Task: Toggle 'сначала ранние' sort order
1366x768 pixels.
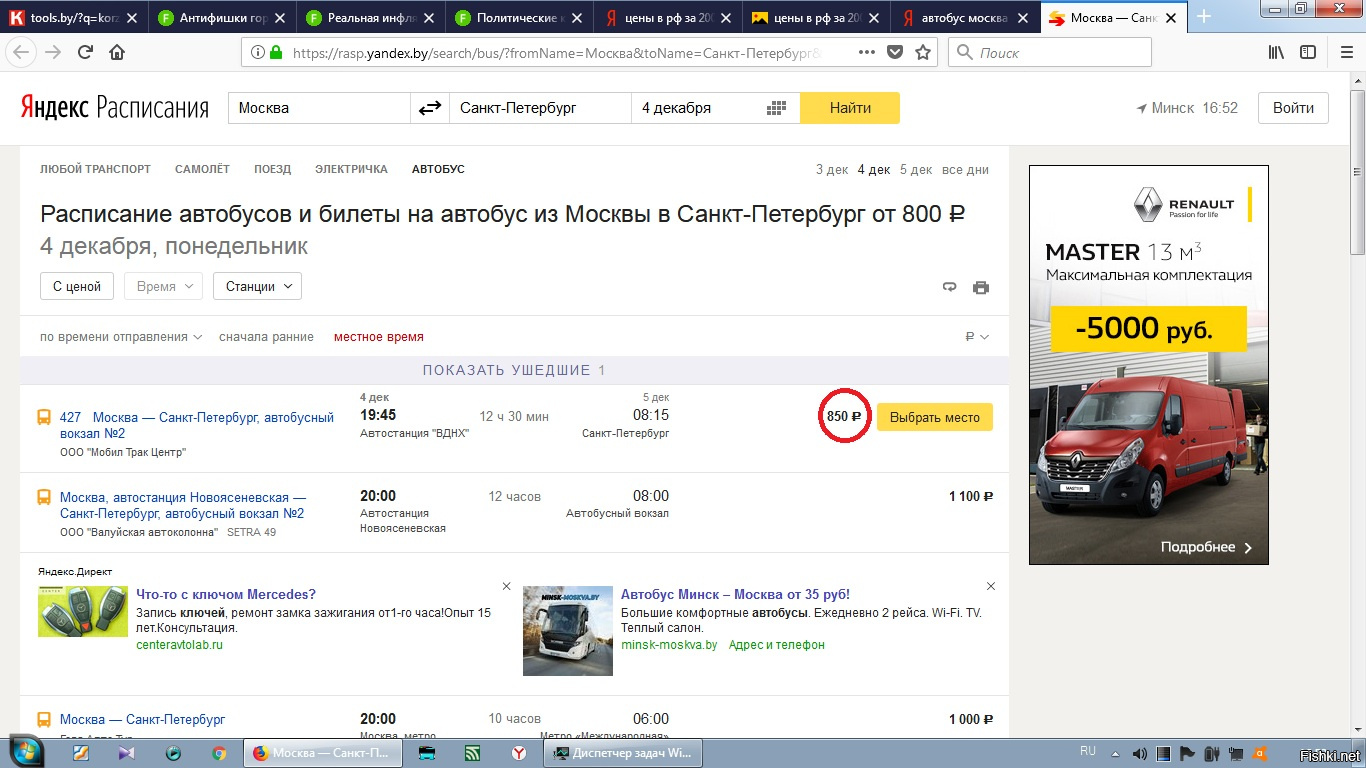Action: tap(266, 337)
